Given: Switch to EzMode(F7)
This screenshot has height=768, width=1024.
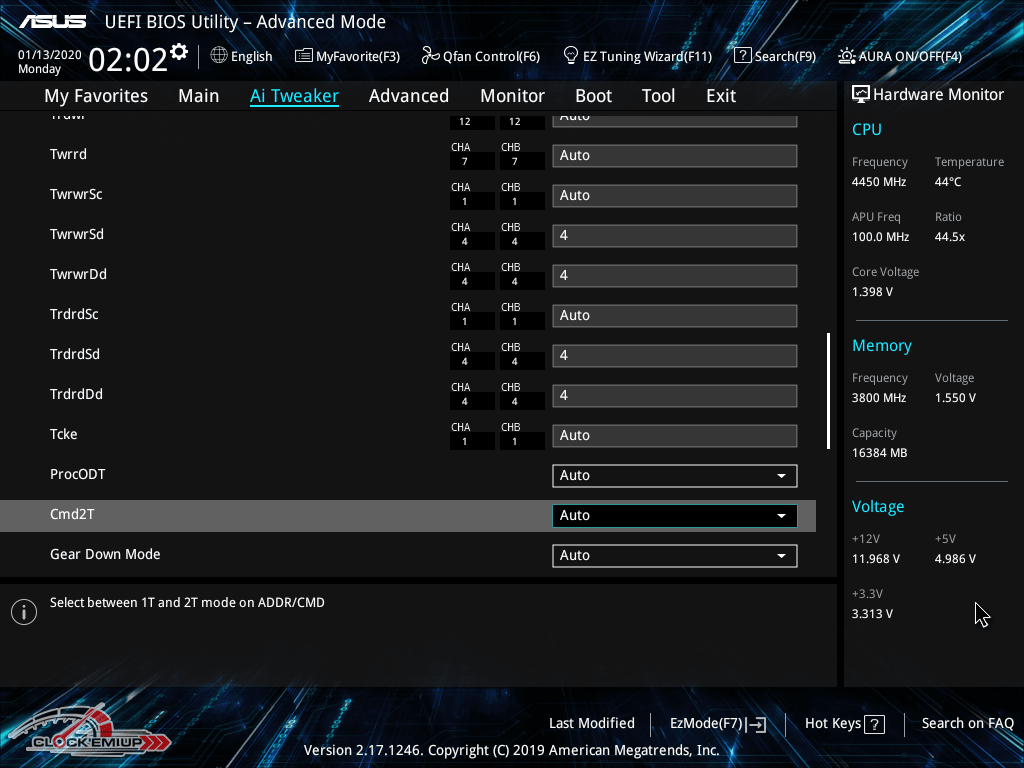Looking at the screenshot, I should pos(717,724).
